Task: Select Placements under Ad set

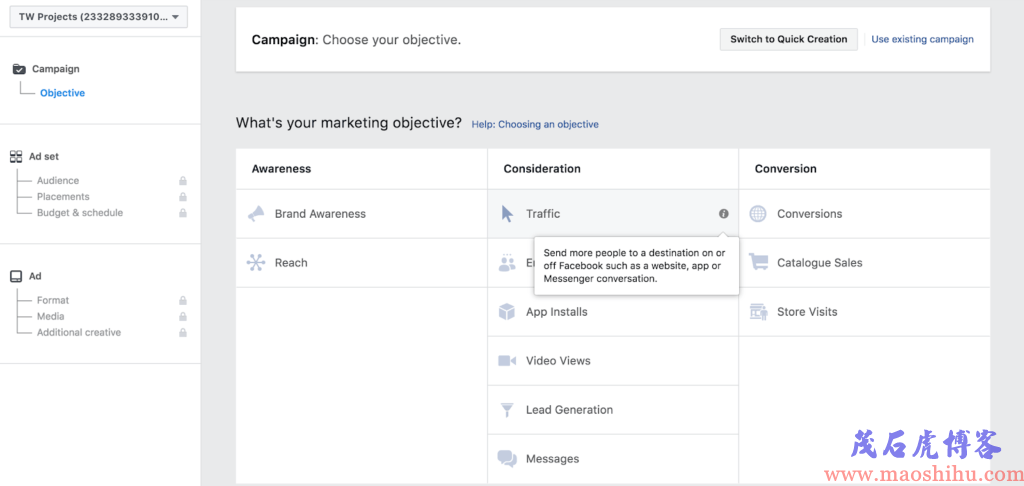Action: 63,197
